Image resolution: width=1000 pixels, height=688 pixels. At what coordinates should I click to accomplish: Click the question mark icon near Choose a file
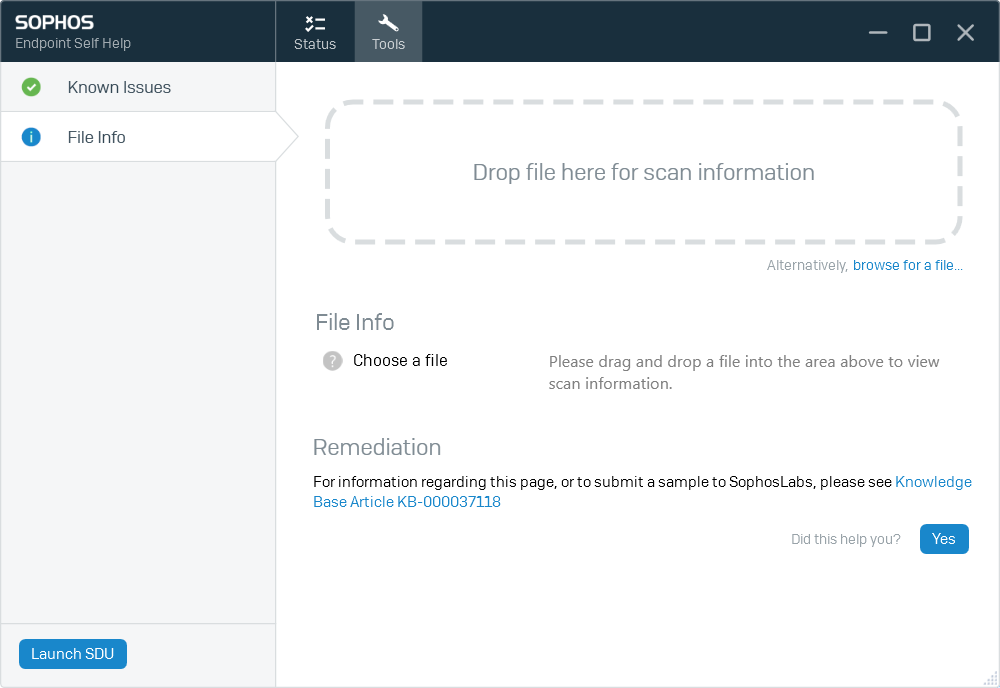tap(332, 361)
